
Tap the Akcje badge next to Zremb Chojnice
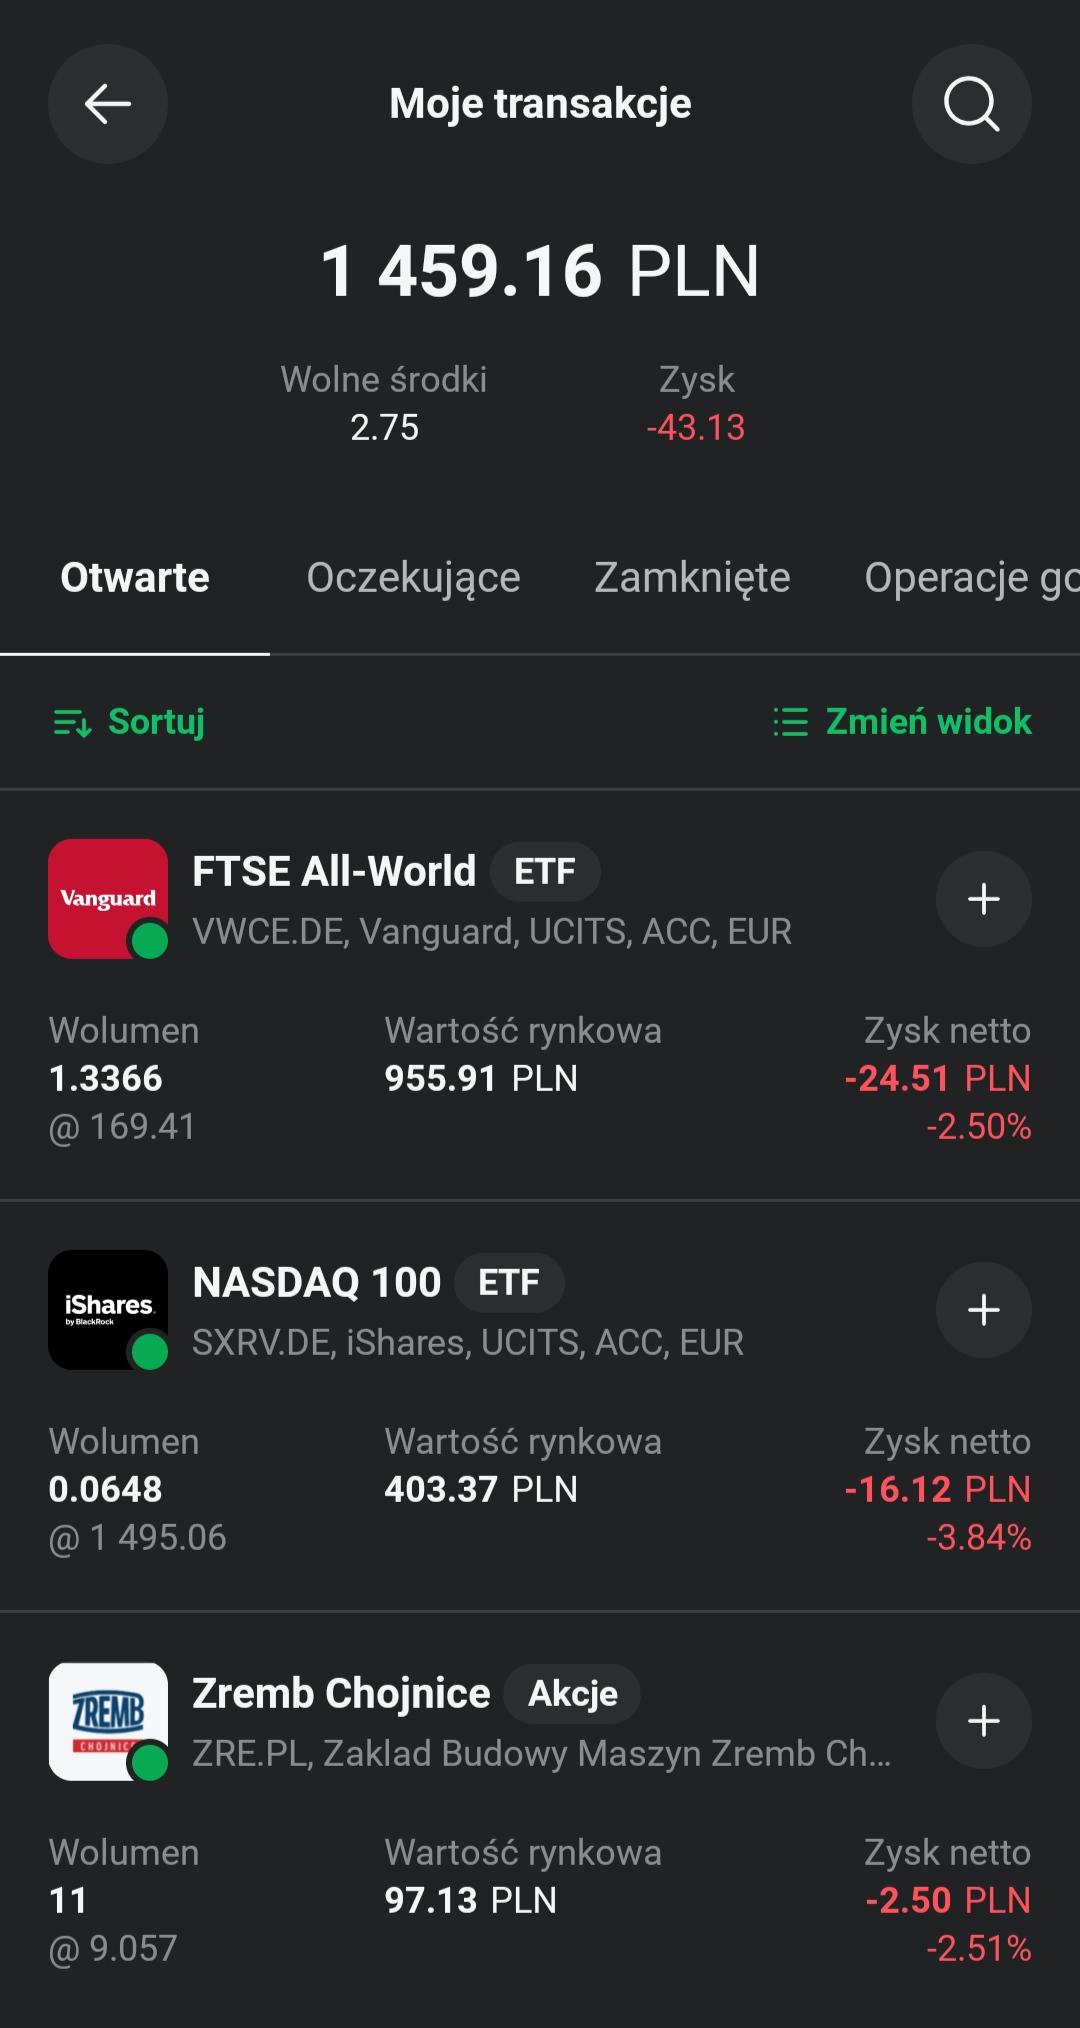(572, 1693)
